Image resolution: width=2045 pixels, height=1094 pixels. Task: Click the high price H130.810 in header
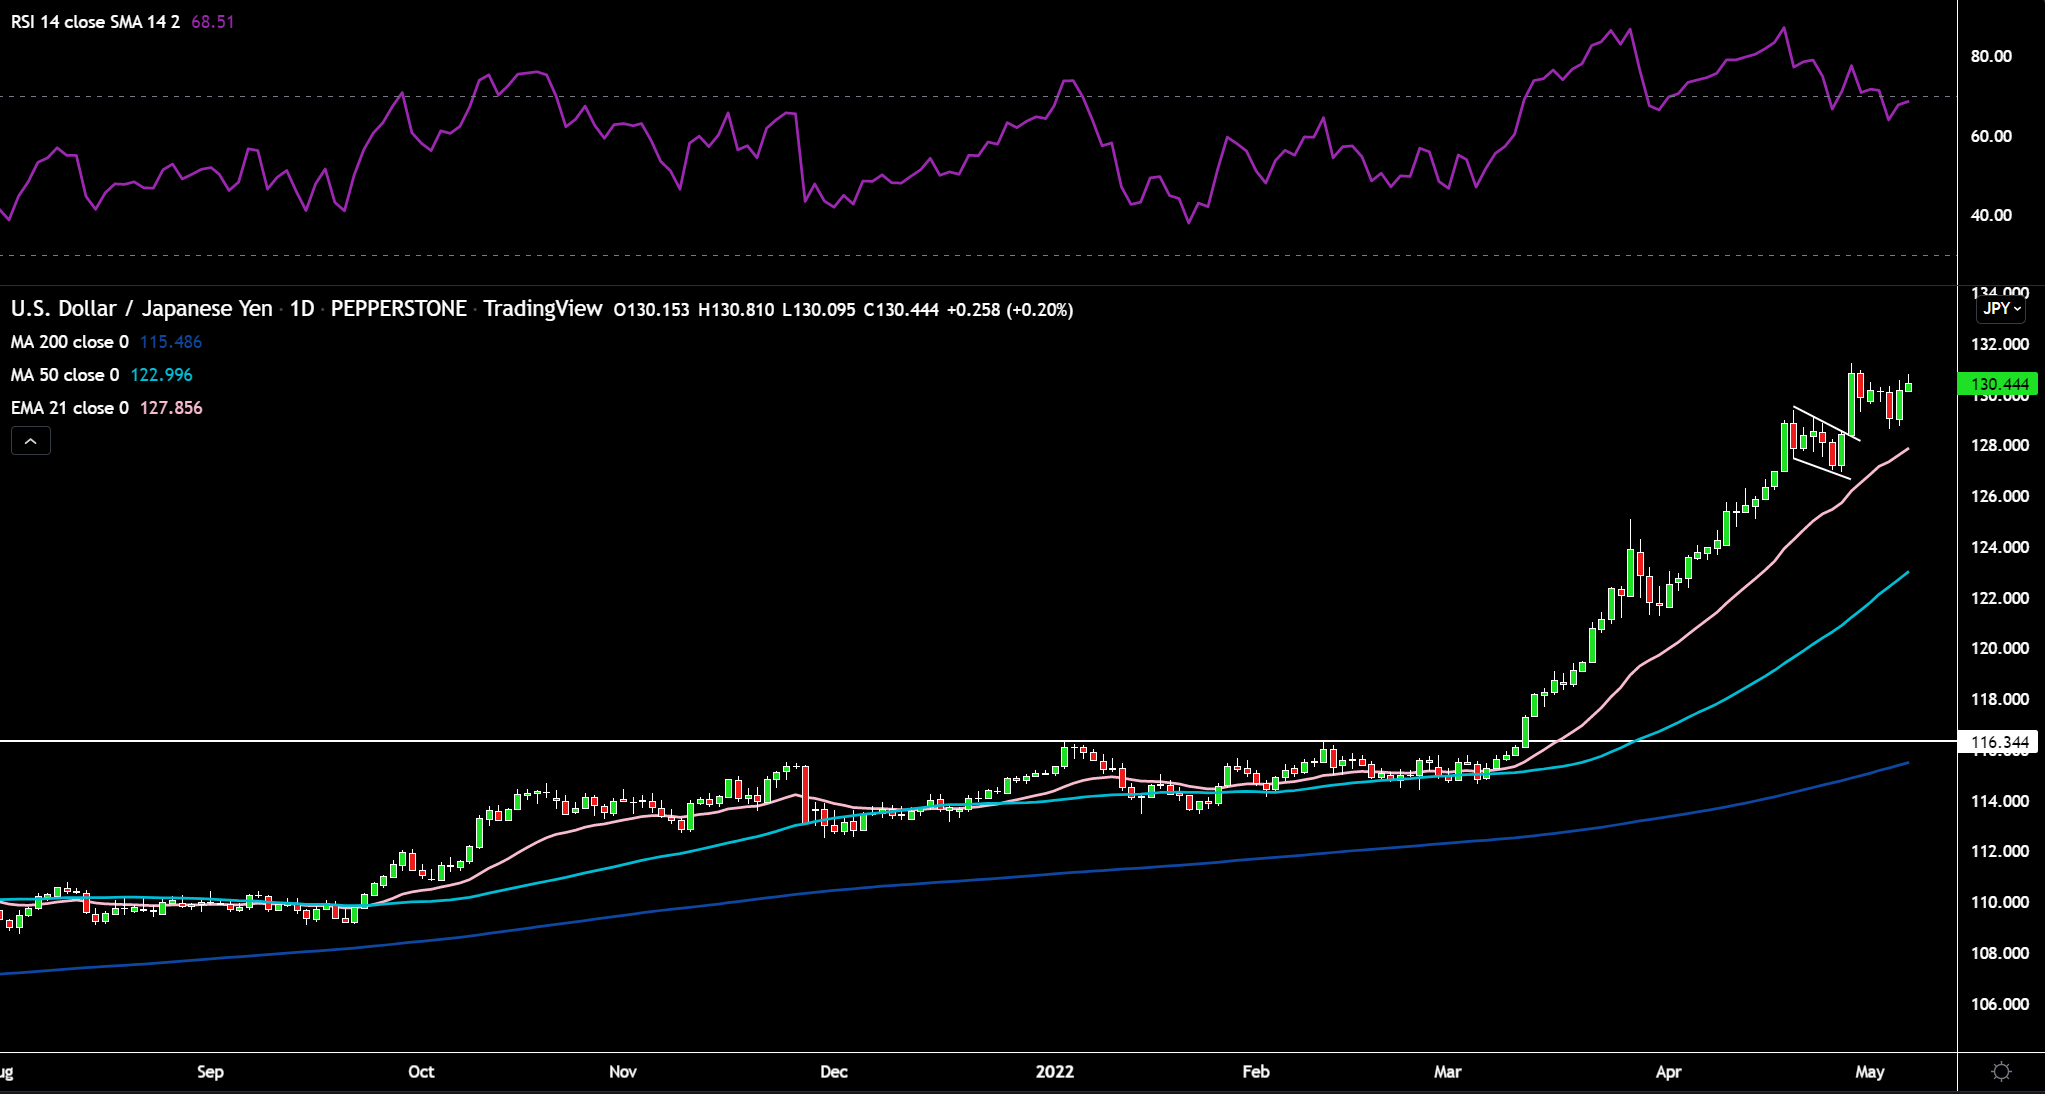pos(736,310)
